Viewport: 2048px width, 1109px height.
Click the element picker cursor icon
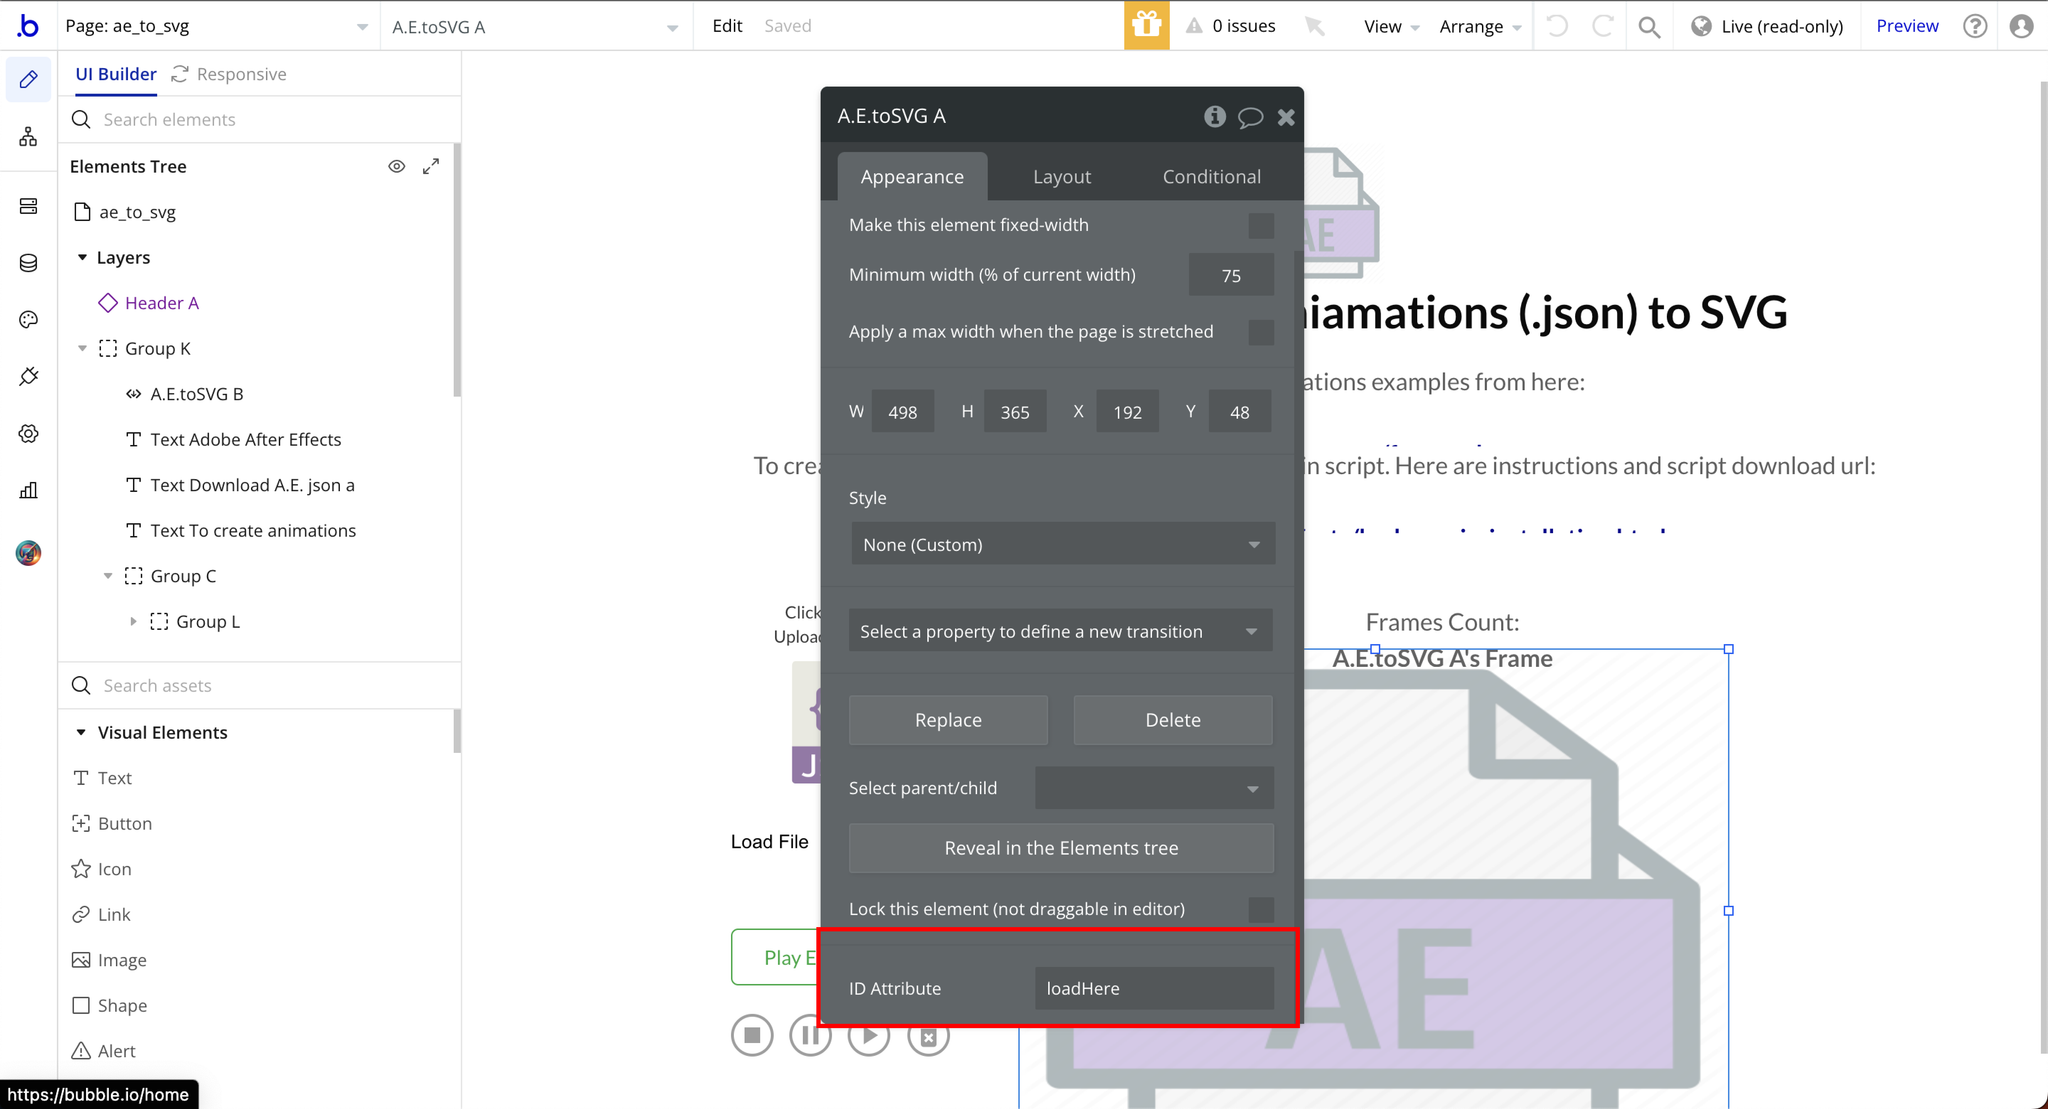[1315, 26]
